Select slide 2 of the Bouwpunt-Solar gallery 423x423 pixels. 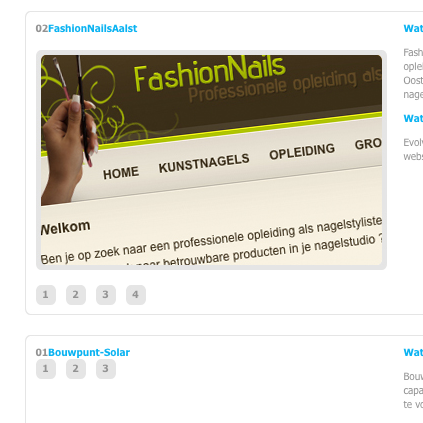76,369
